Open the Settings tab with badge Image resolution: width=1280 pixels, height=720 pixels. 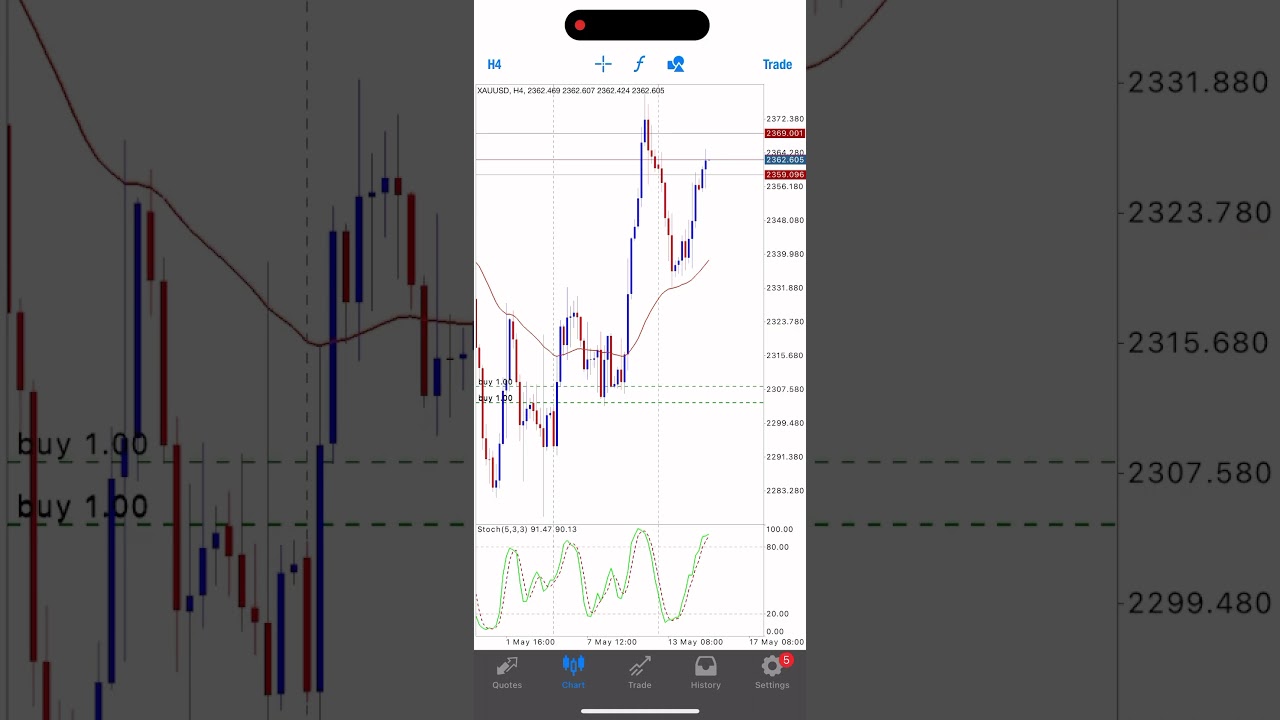tap(772, 673)
